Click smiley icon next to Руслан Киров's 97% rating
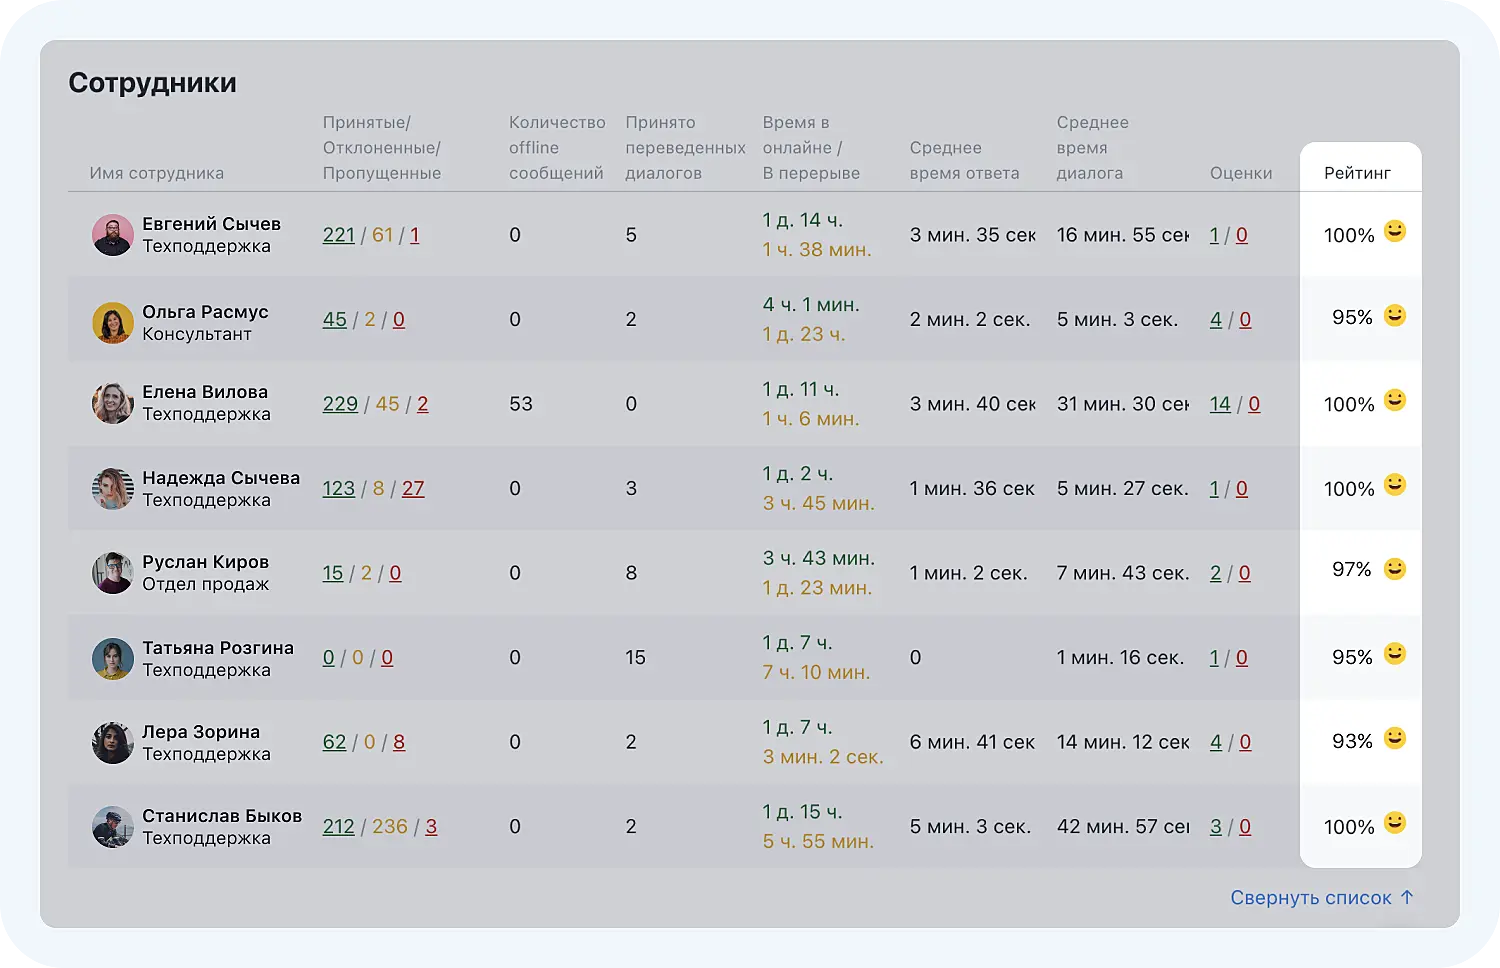Screen dimensions: 1500x968 click(1394, 570)
